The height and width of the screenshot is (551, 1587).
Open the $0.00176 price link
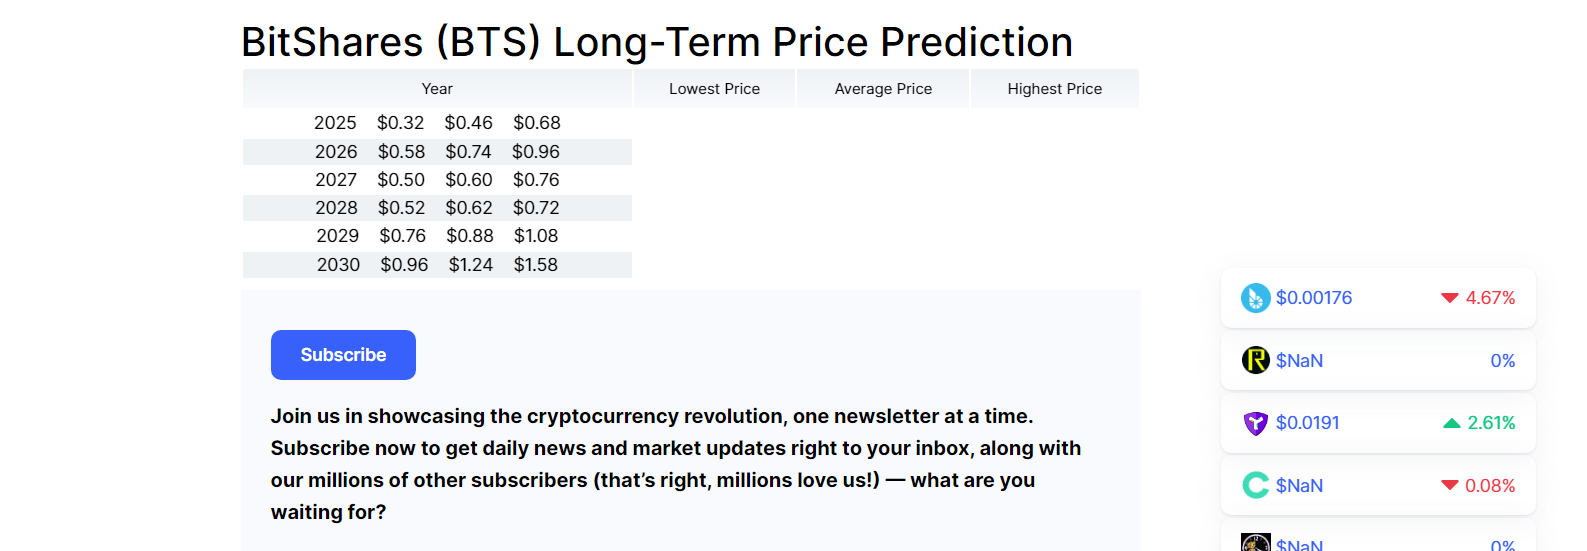[x=1314, y=298]
